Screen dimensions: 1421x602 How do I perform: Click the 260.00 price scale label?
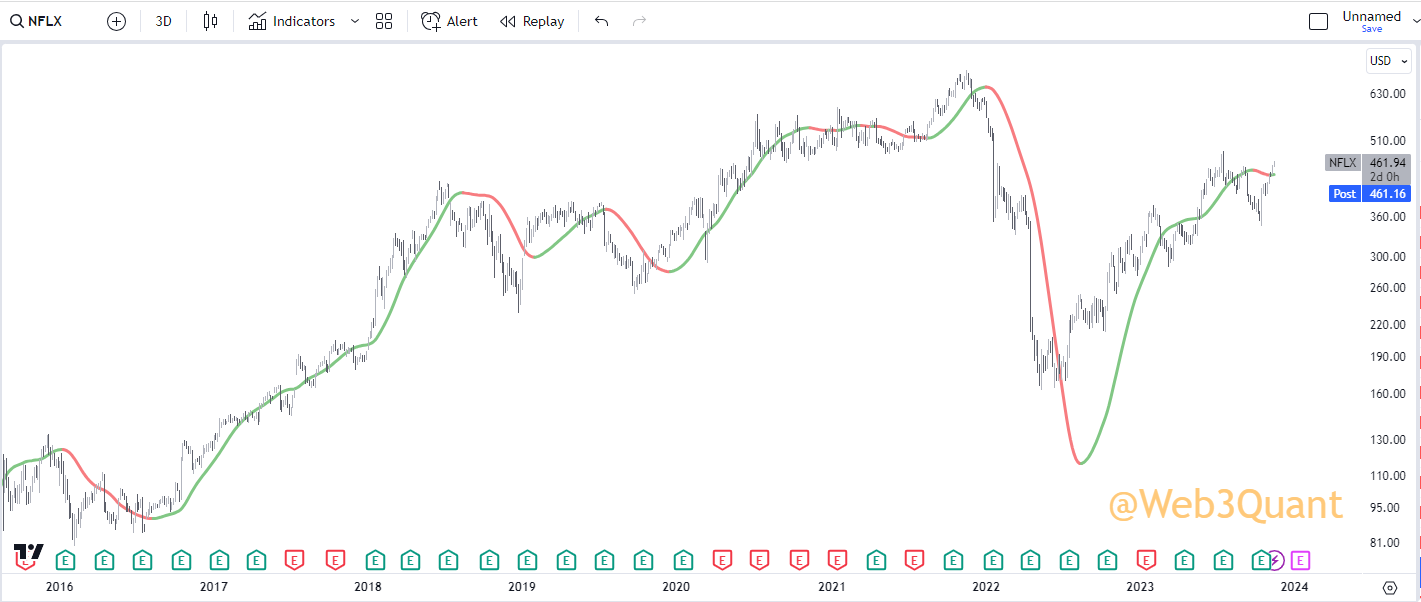coord(1388,288)
